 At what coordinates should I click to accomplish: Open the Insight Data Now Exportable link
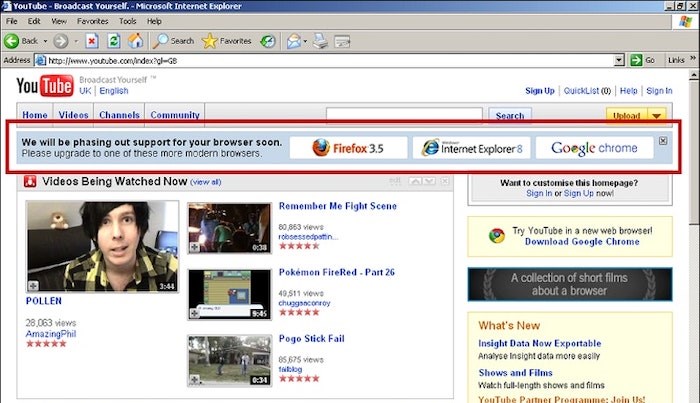click(x=539, y=343)
